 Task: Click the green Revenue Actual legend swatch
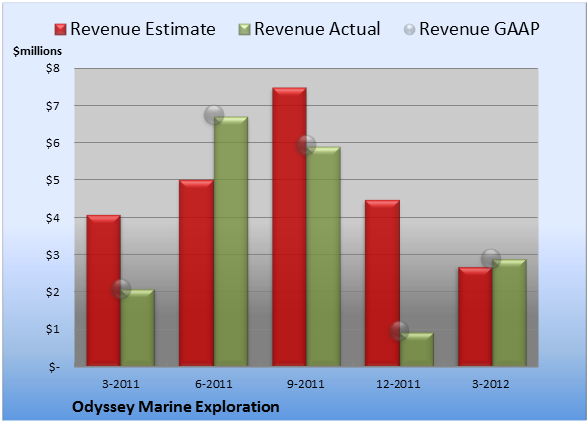pos(244,30)
